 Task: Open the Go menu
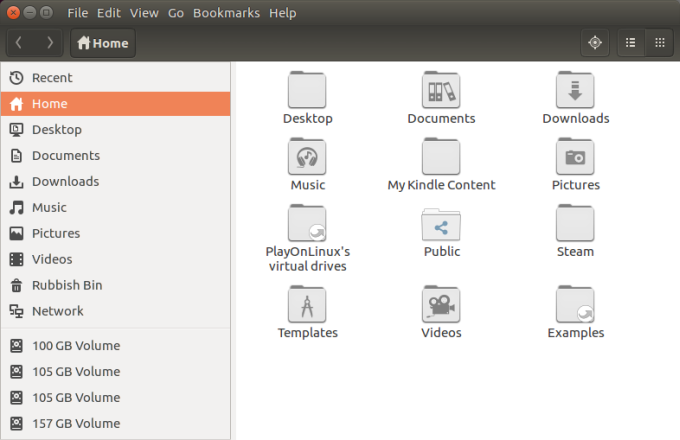click(x=176, y=13)
